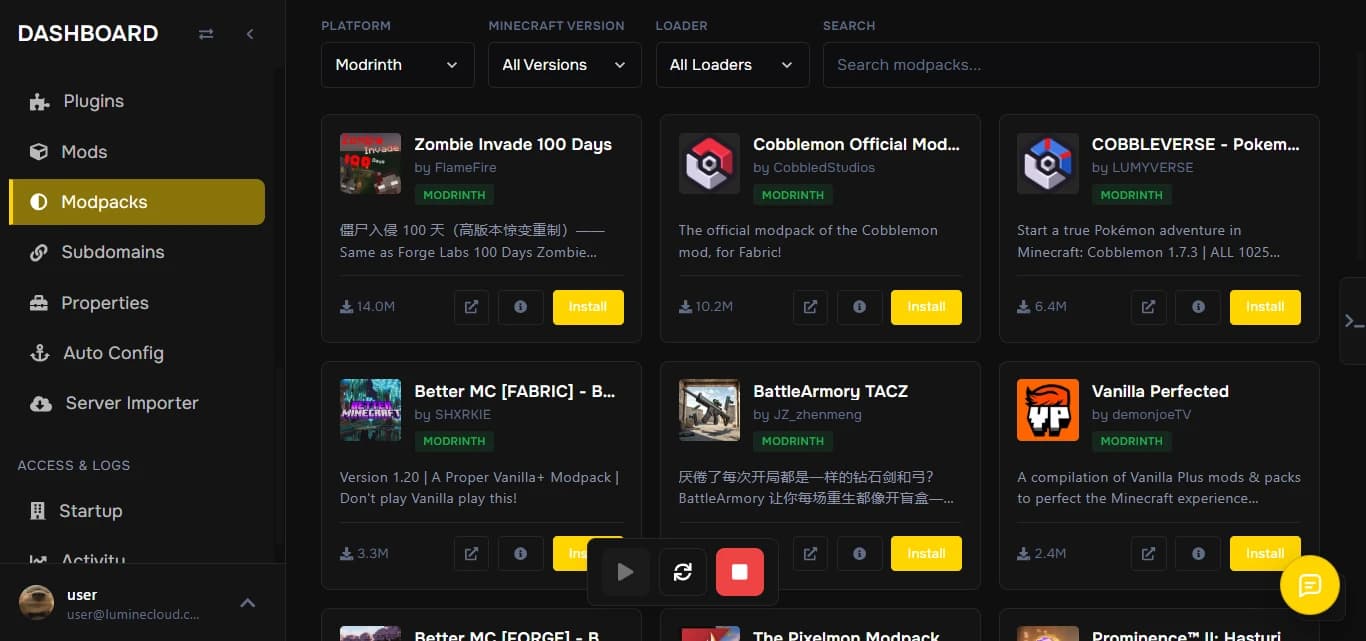Click author name CobbledStudios

click(x=824, y=168)
